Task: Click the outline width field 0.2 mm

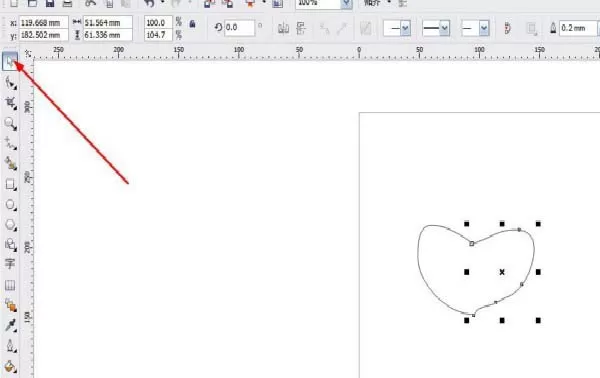Action: [578, 28]
